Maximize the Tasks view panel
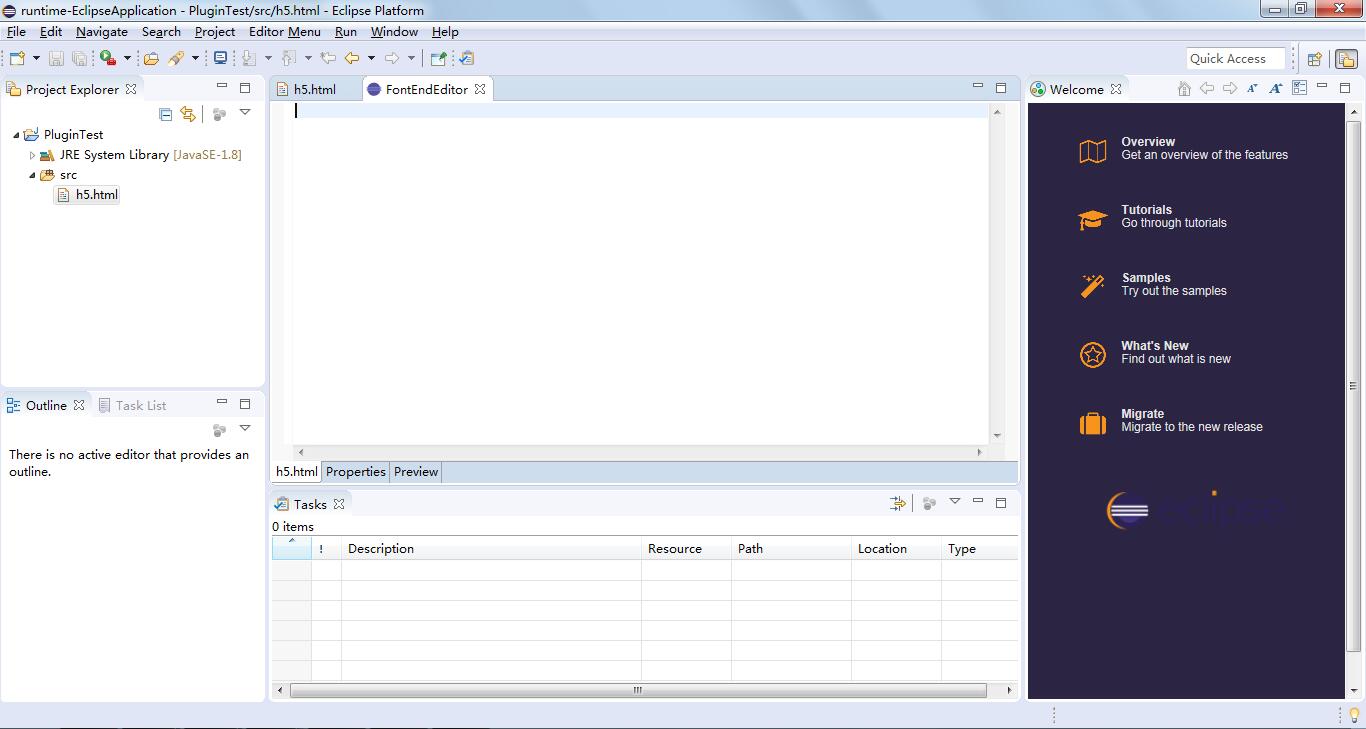Image resolution: width=1366 pixels, height=729 pixels. 1001,503
